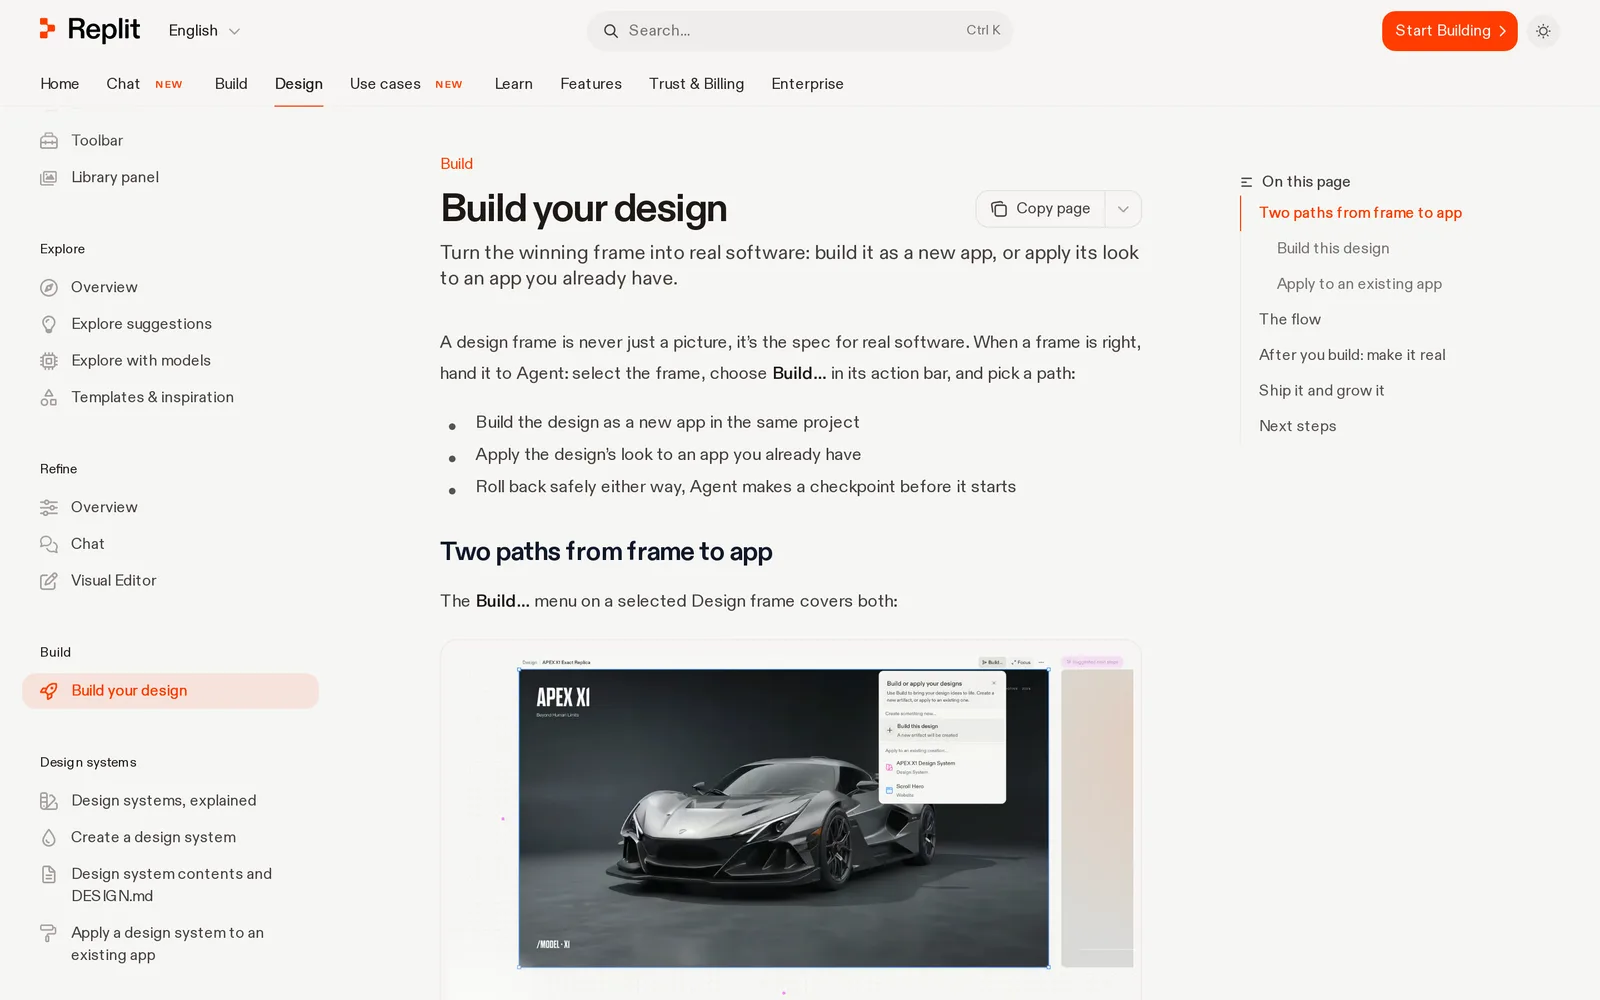Click the Replit logo

click(90, 30)
